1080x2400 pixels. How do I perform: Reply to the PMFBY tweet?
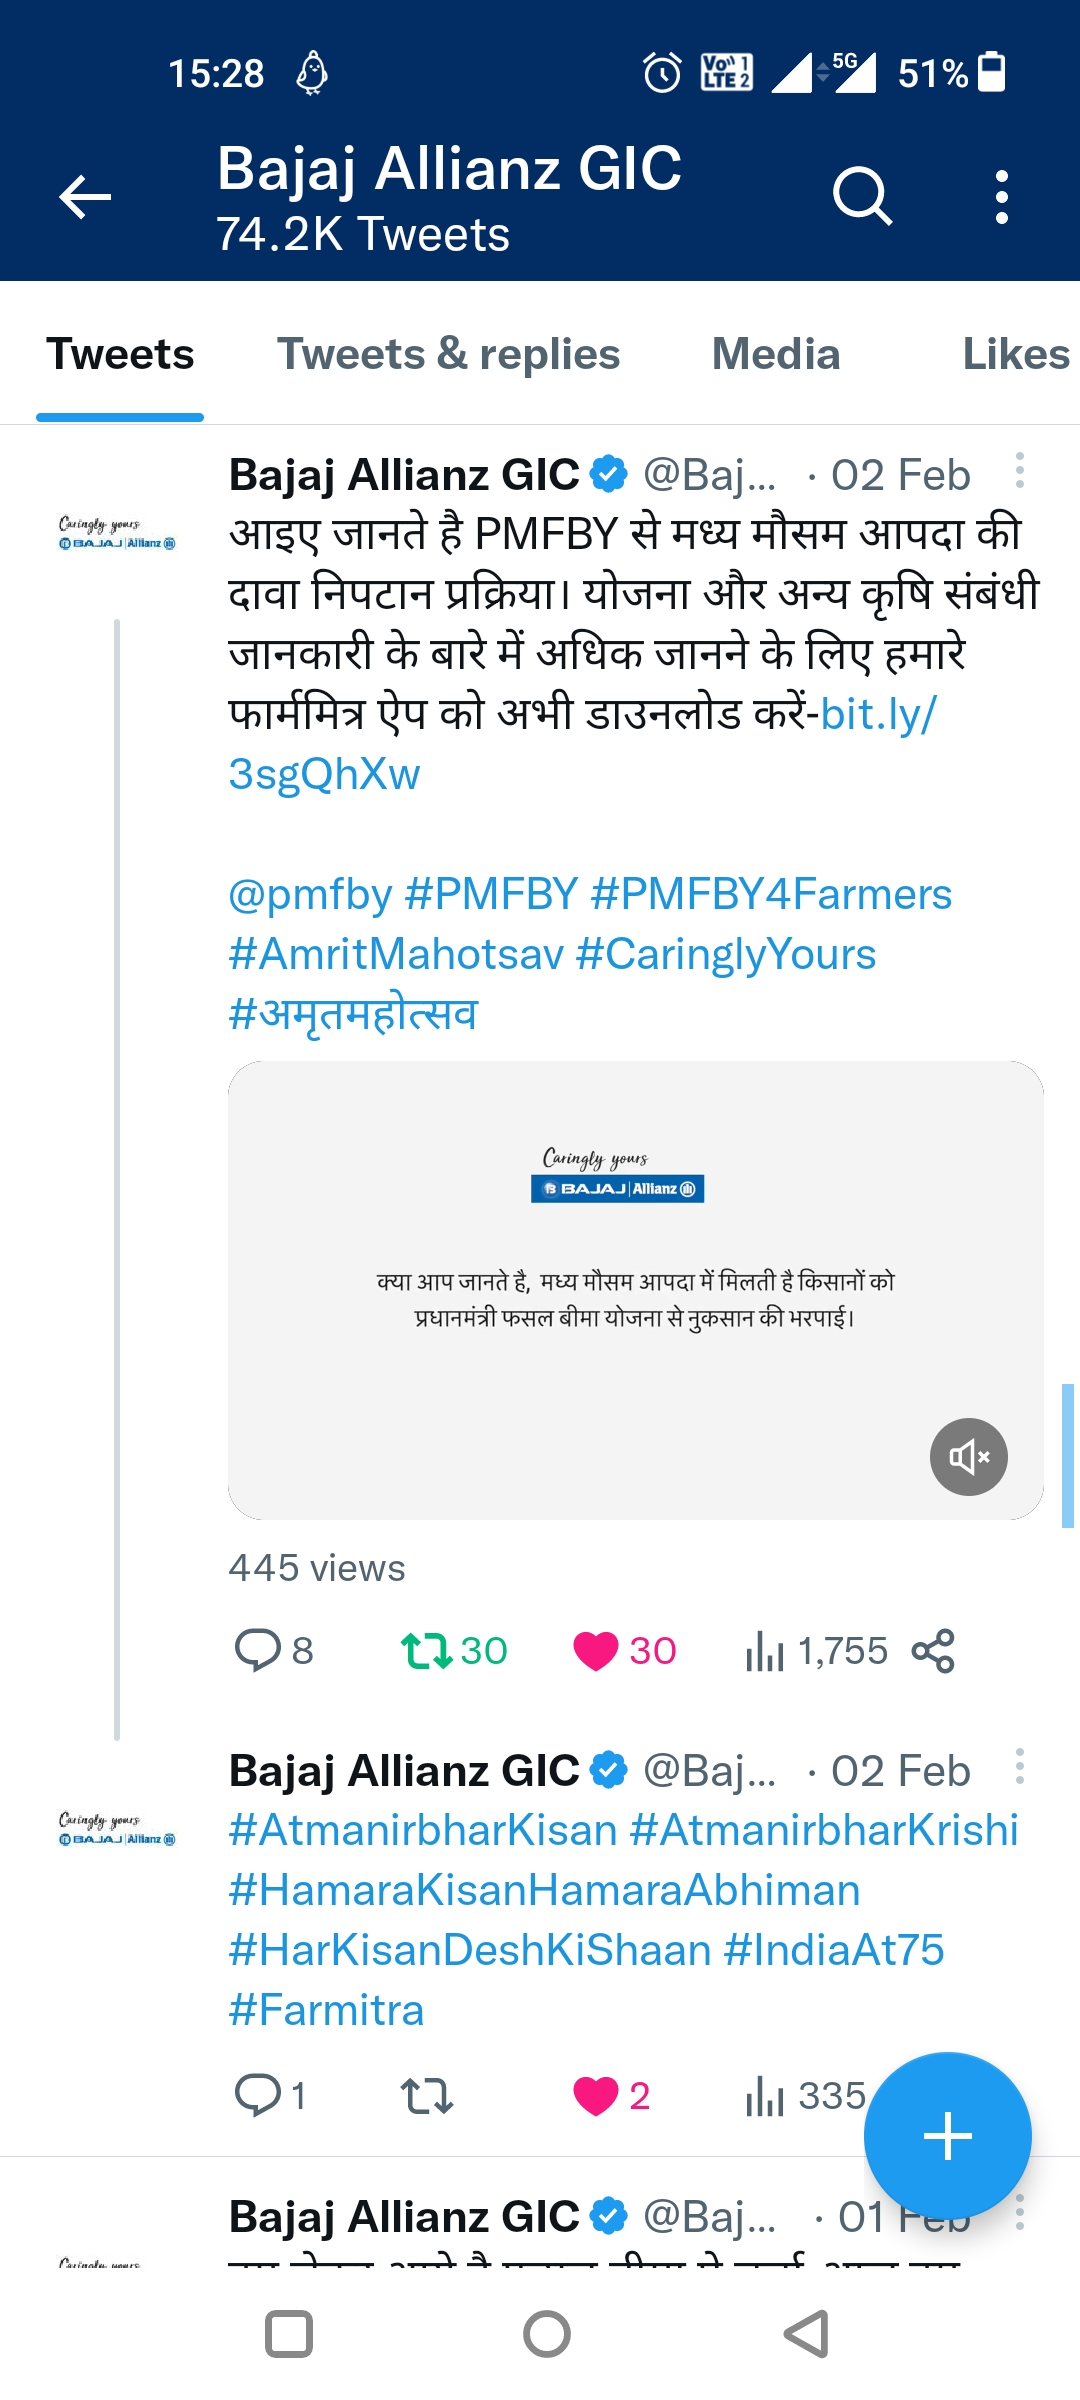pos(257,1651)
